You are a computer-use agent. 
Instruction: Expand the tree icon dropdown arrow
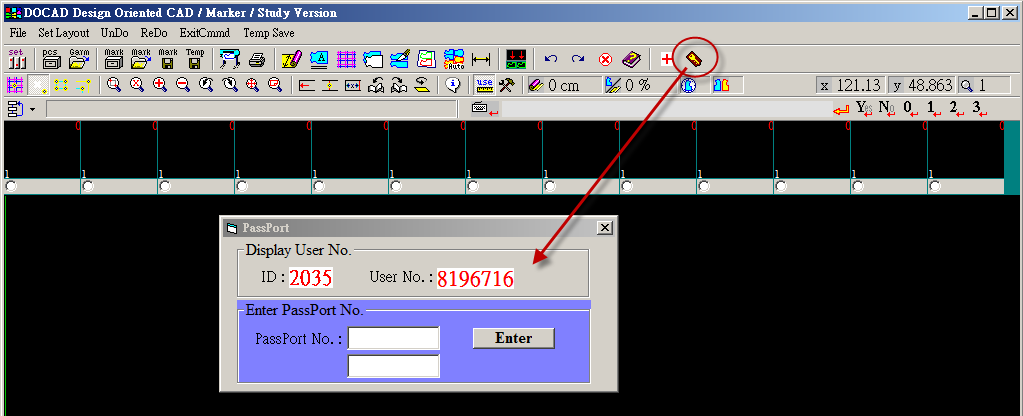tap(33, 109)
